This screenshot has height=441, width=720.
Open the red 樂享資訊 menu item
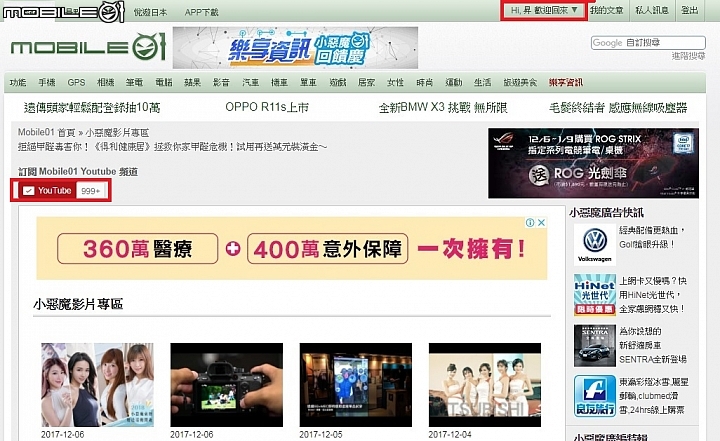(566, 83)
